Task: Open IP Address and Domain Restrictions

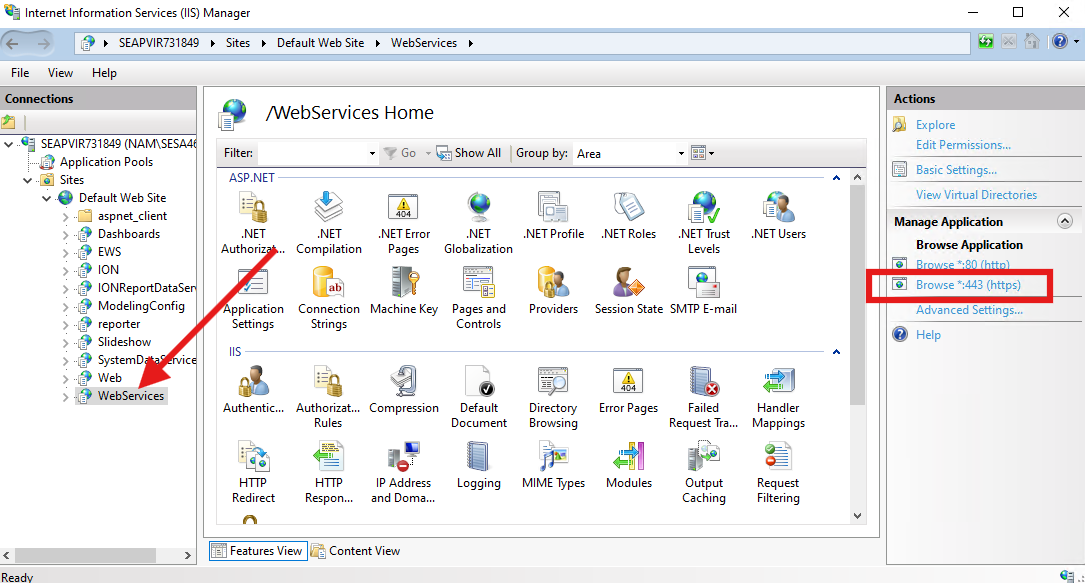Action: pyautogui.click(x=403, y=472)
